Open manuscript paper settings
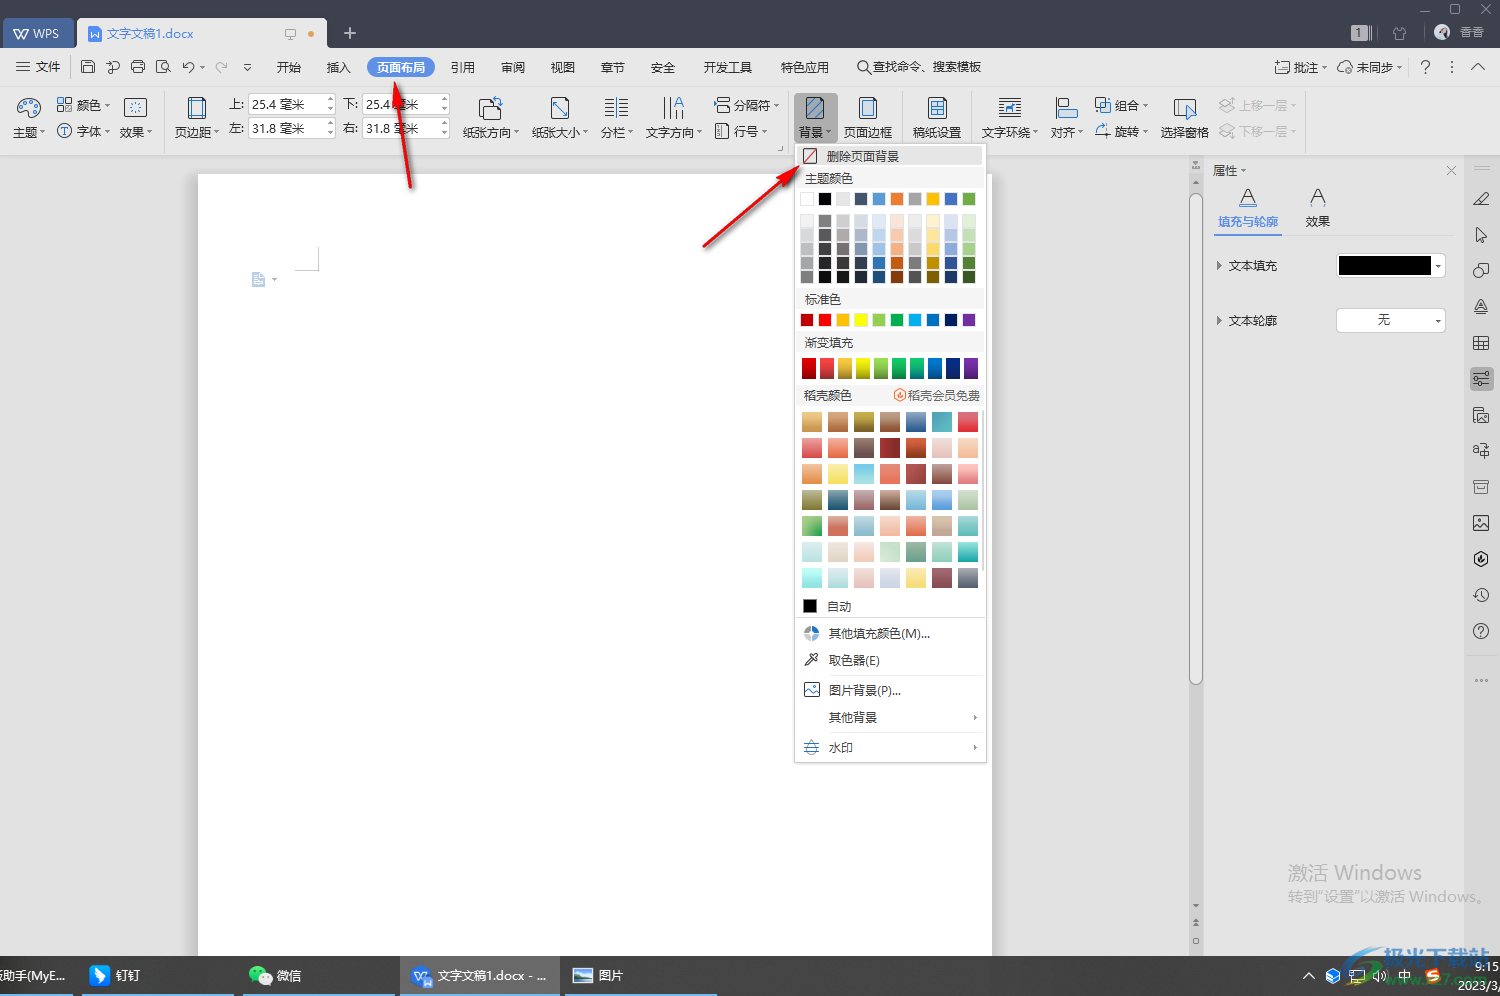 point(937,109)
